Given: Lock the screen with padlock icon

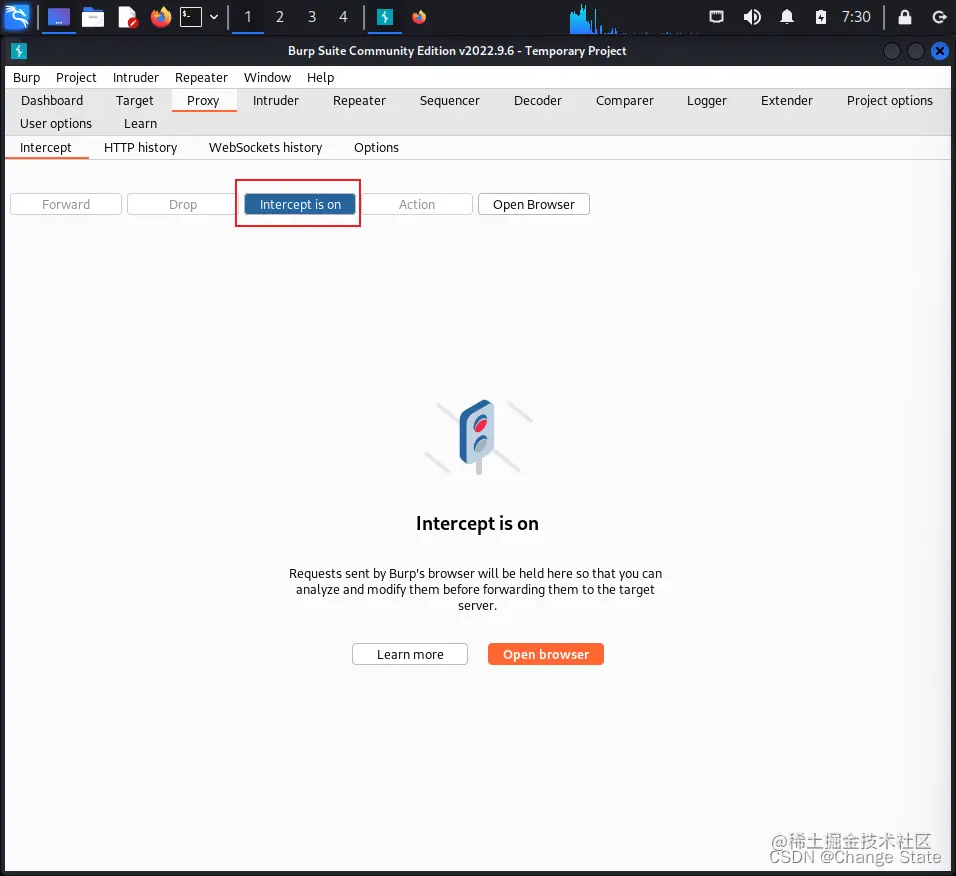Looking at the screenshot, I should coord(905,17).
